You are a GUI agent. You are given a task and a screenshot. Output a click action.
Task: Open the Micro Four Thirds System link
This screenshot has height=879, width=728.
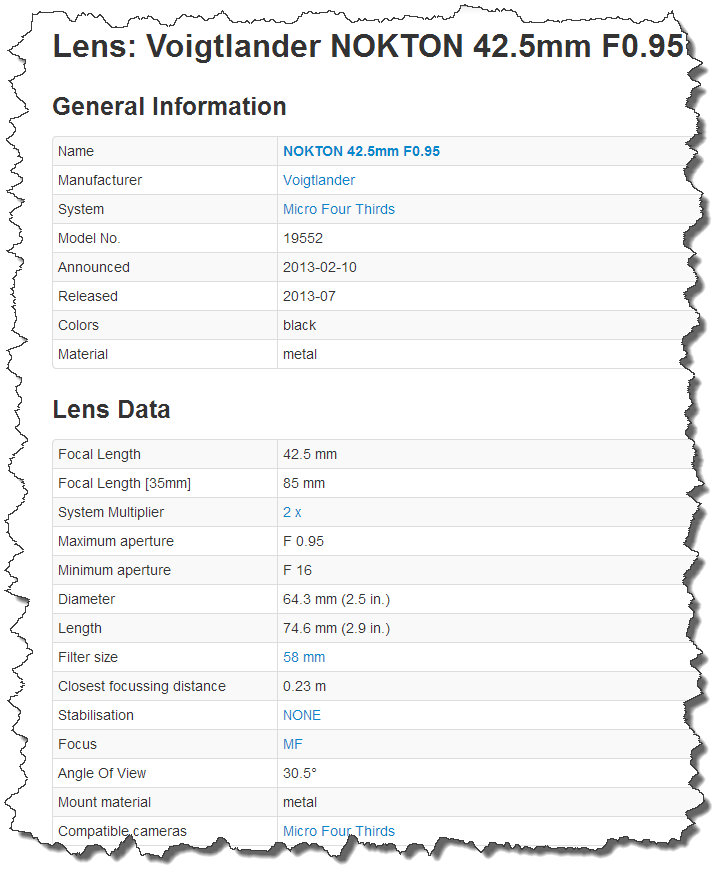click(339, 209)
